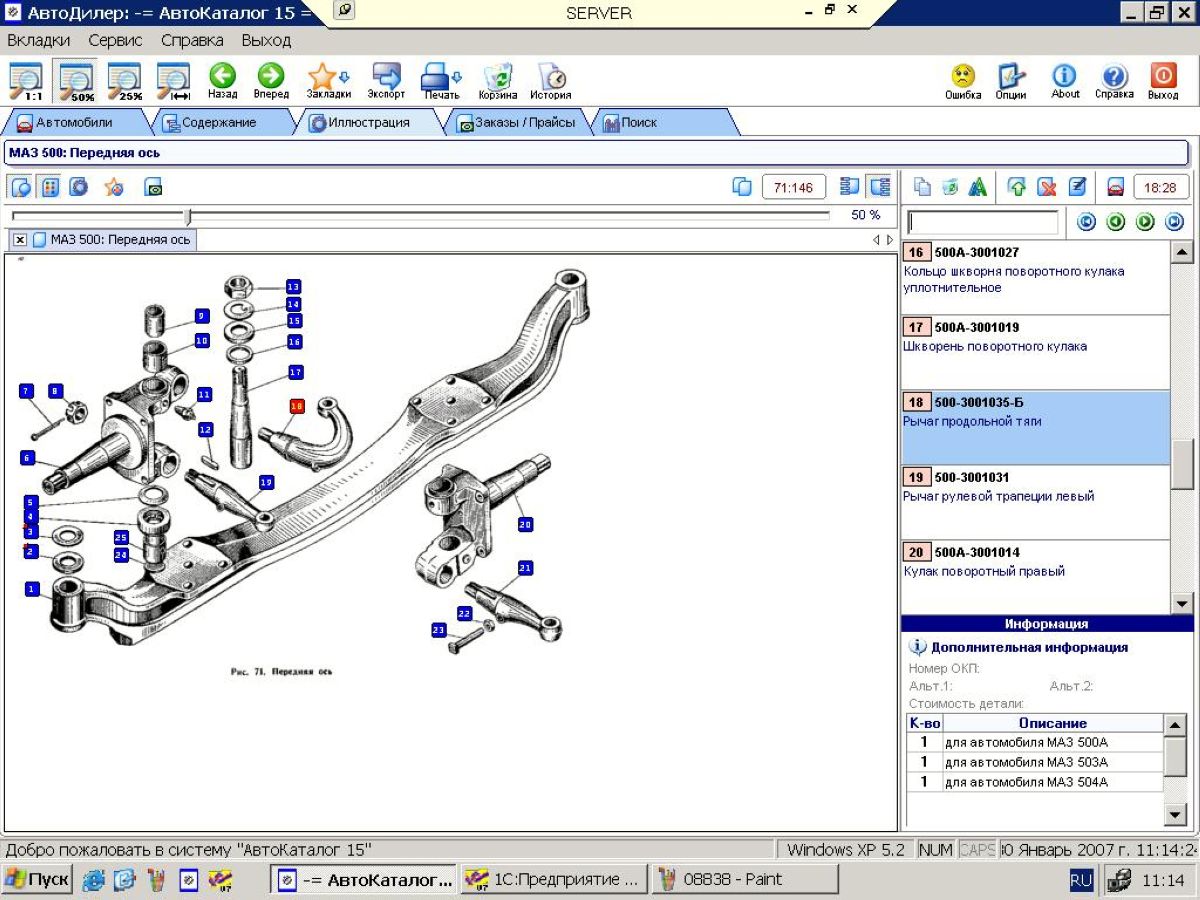Screen dimensions: 1200x900
Task: Switch to the Содержание tab
Action: point(210,123)
